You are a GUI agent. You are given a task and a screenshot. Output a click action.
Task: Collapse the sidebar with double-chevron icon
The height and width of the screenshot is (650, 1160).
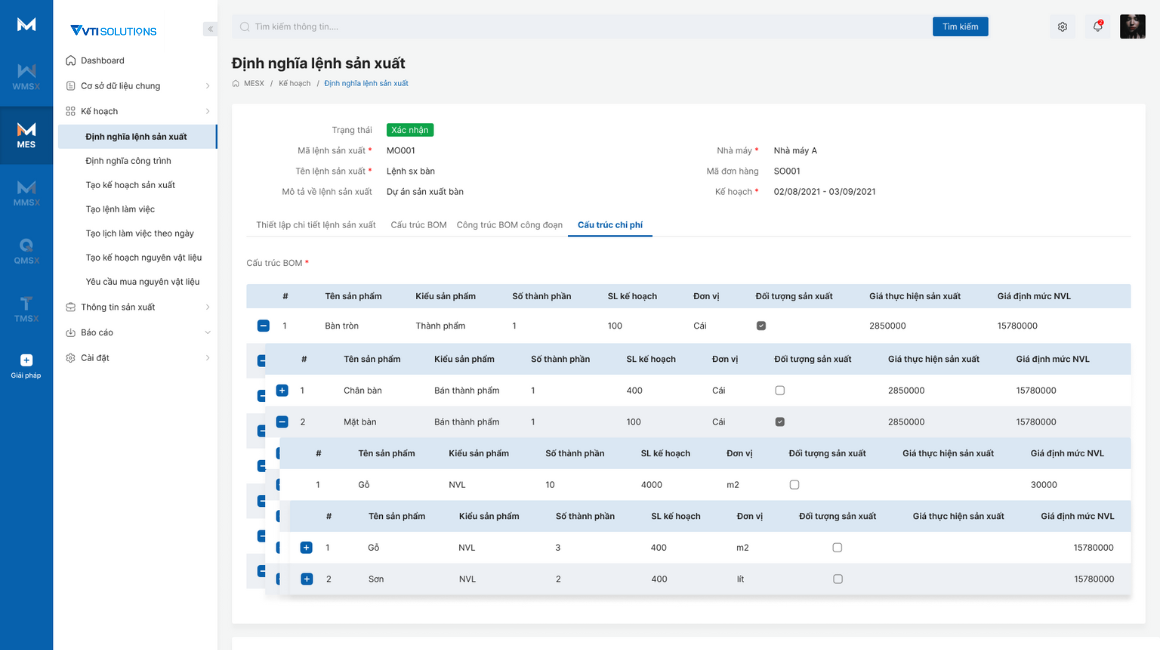click(x=210, y=29)
